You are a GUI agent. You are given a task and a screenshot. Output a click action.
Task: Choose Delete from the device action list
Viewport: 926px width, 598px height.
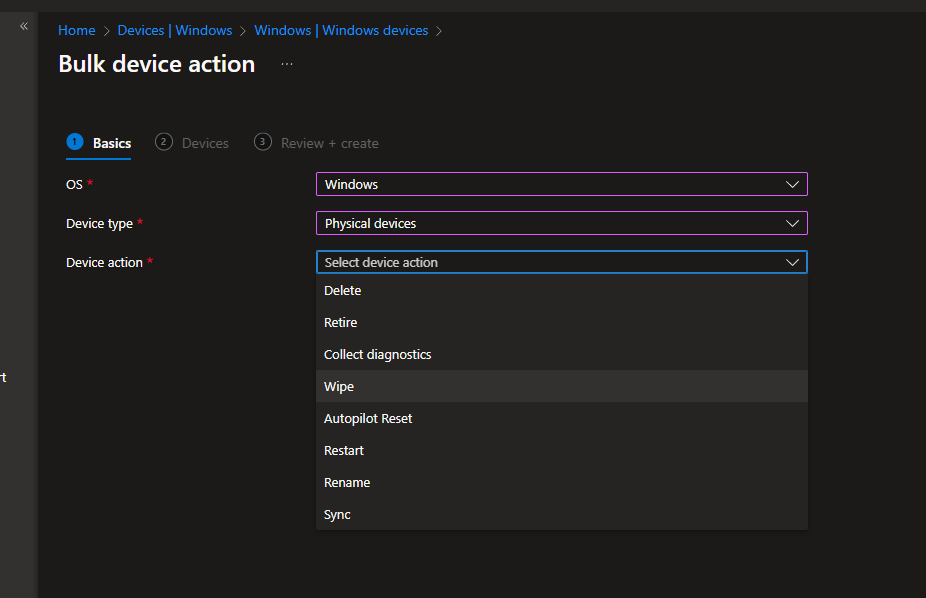pyautogui.click(x=562, y=290)
